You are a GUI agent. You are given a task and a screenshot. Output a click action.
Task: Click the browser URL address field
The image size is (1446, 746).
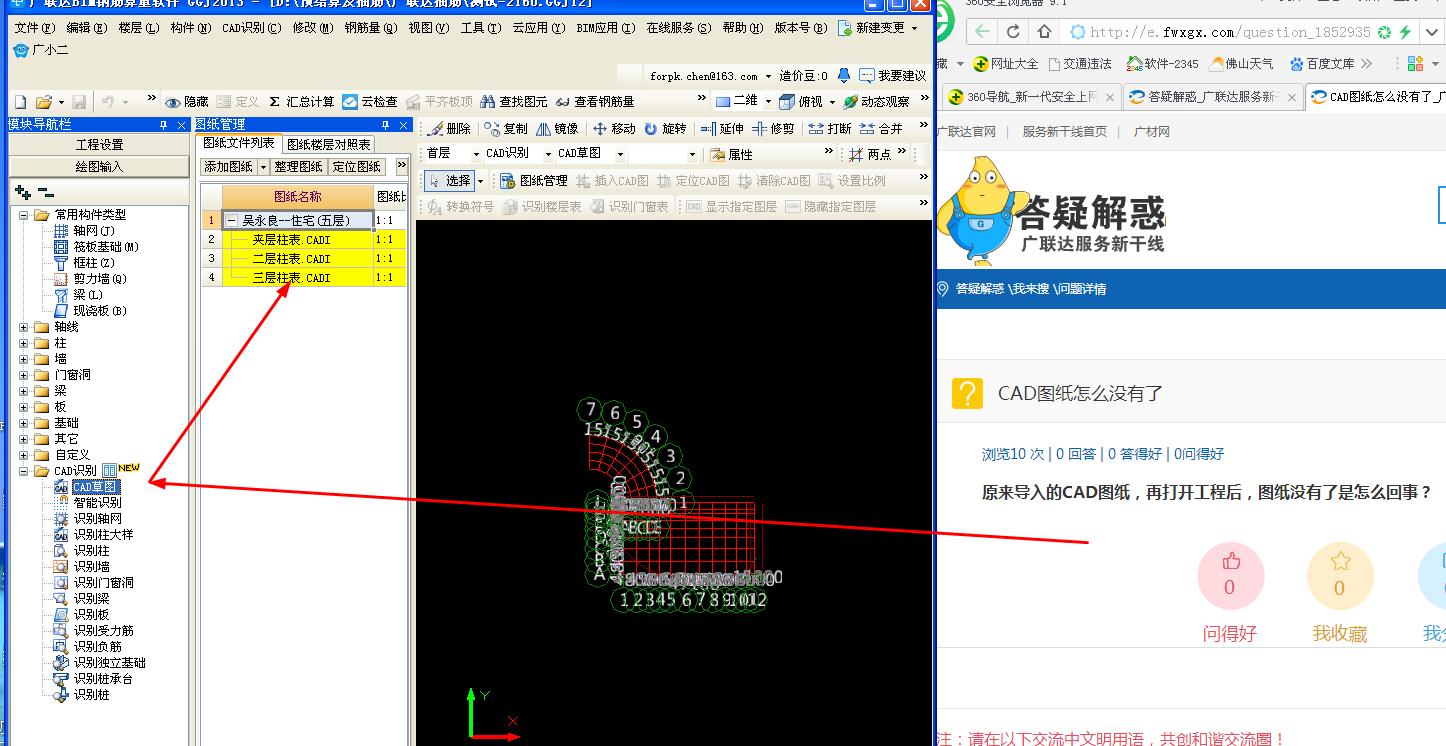[1230, 32]
